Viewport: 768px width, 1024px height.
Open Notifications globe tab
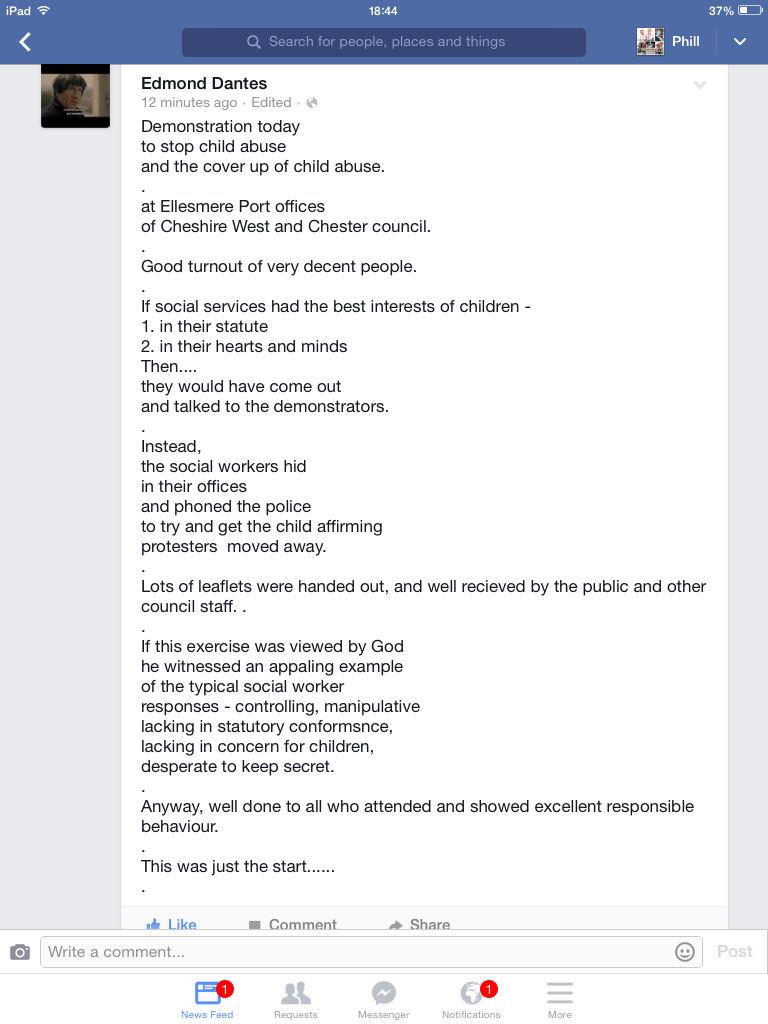pos(471,999)
